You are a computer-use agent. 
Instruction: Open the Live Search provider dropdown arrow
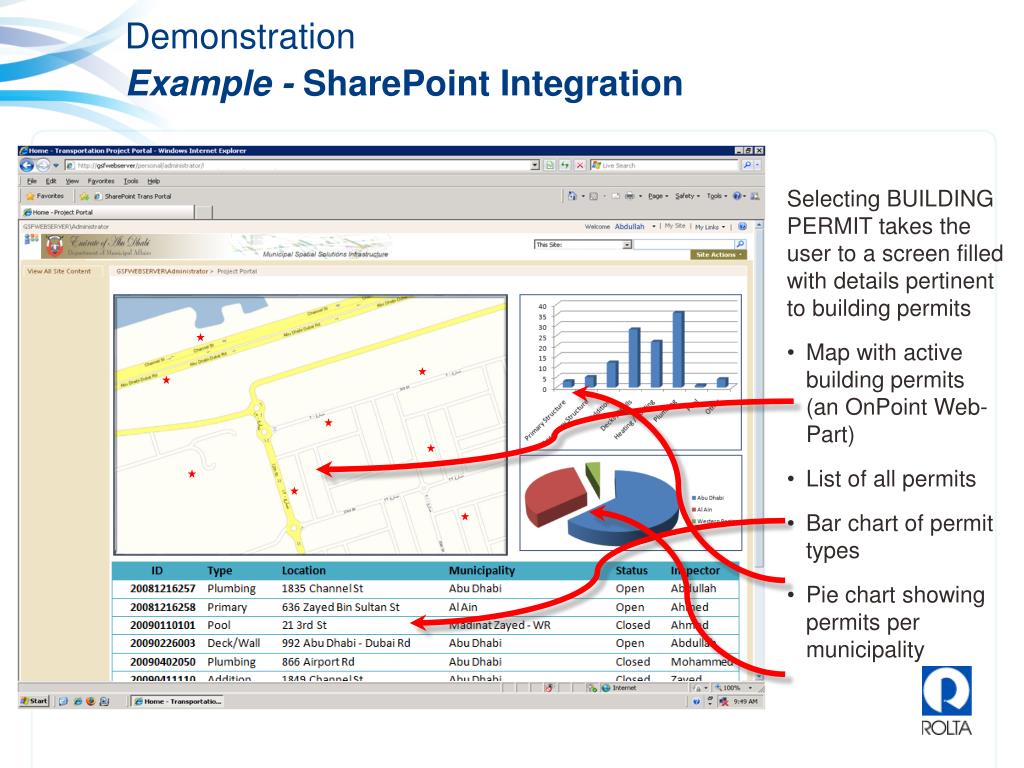click(x=758, y=165)
